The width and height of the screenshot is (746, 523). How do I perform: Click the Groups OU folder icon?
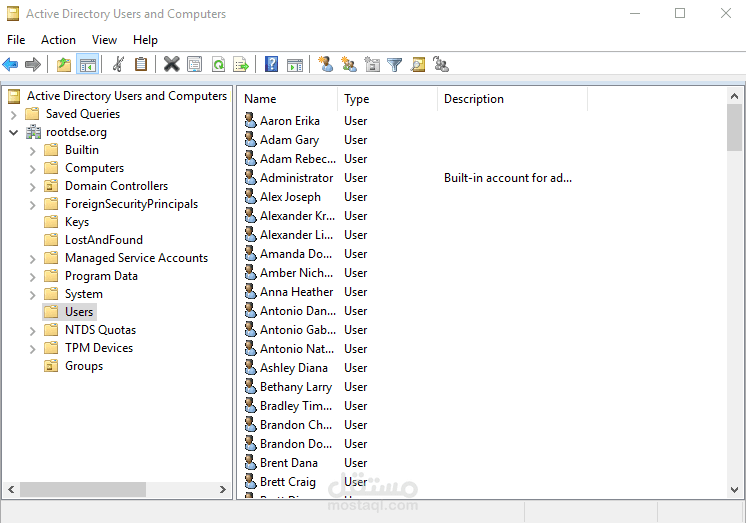tap(51, 366)
